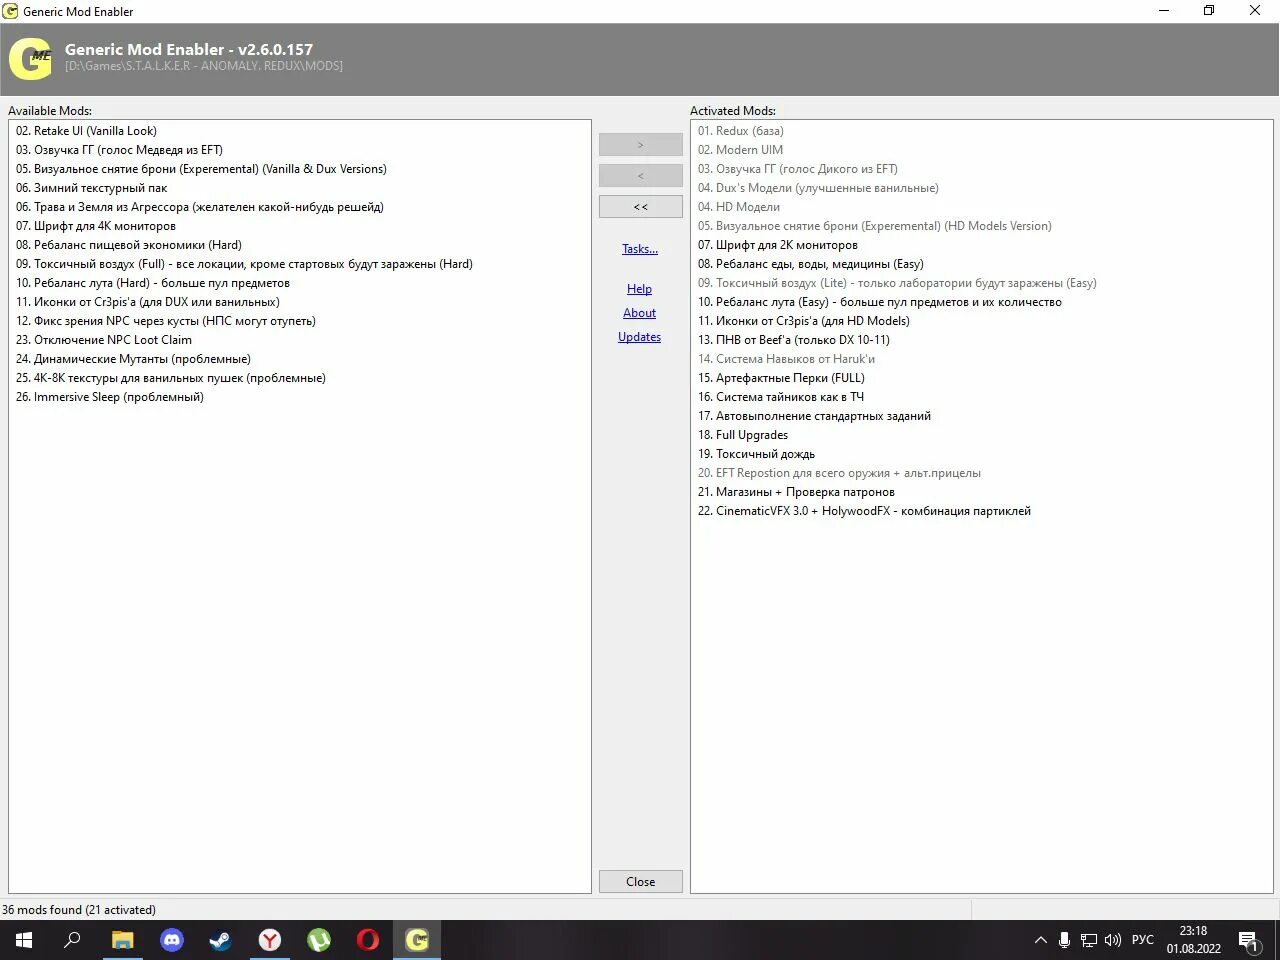
Task: Select '09. Токсичный воздух (Full)' mod
Action: 244,264
